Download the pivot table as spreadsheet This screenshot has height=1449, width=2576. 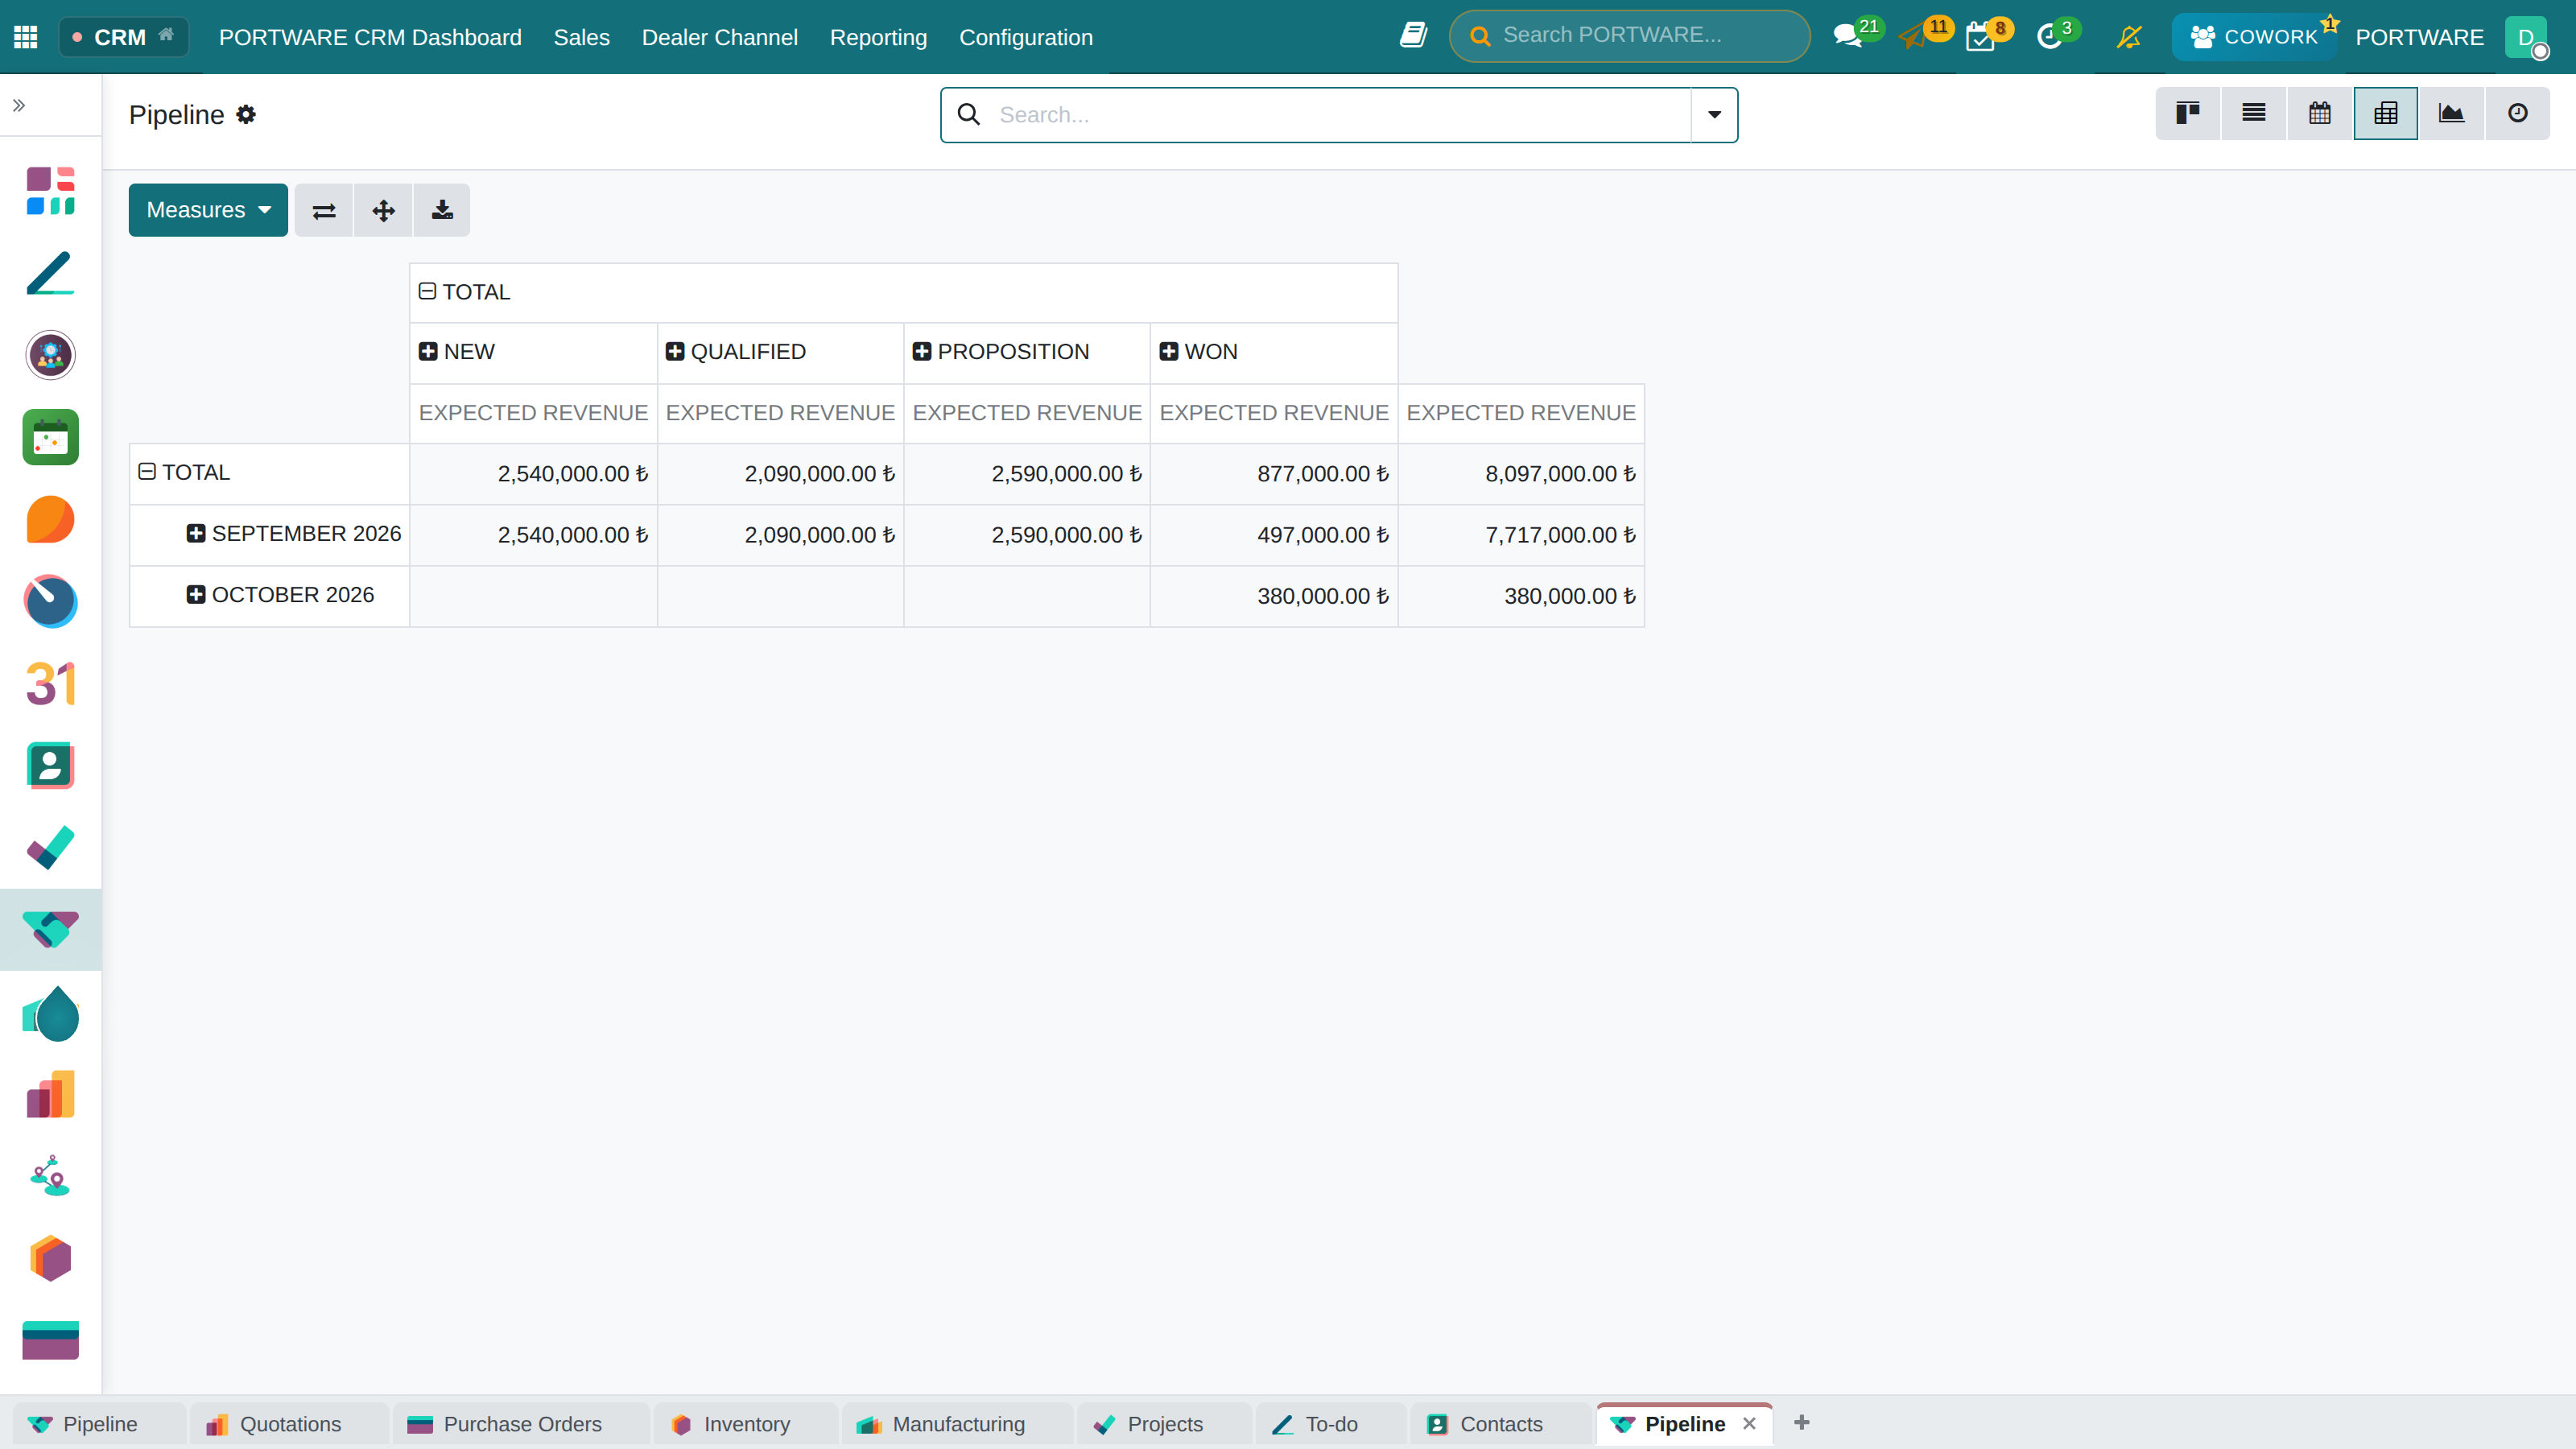point(442,210)
